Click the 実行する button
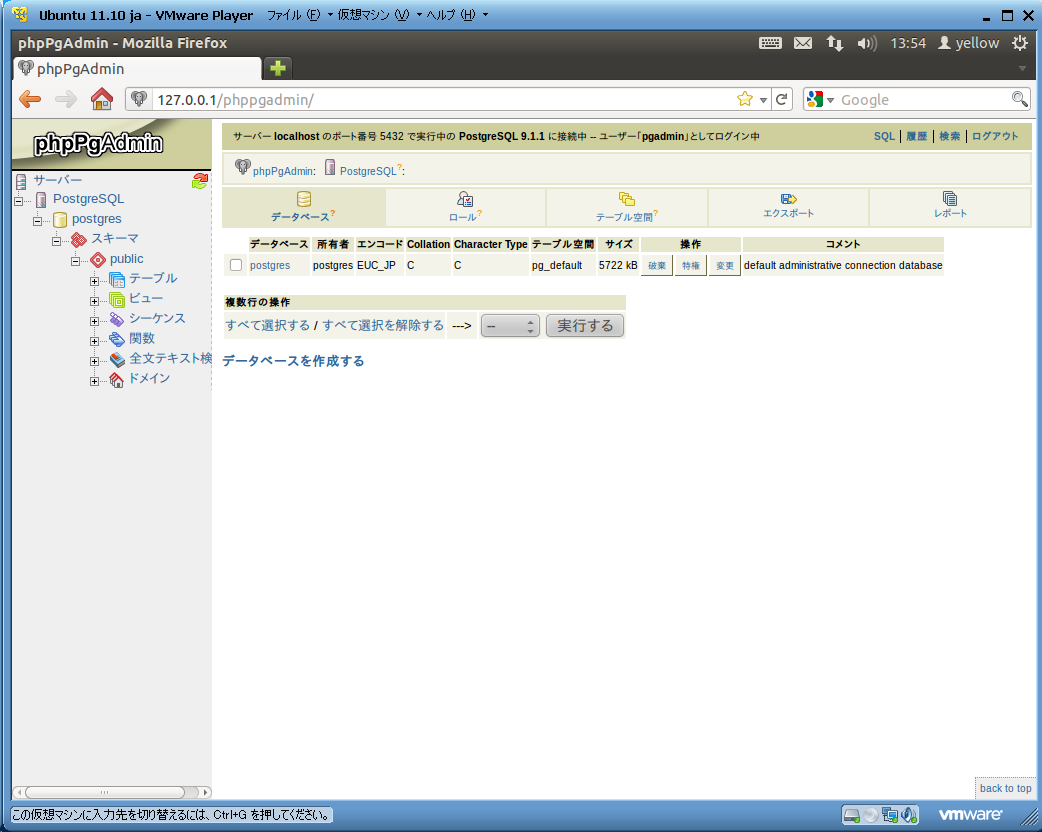Viewport: 1042px width, 832px height. click(x=585, y=326)
